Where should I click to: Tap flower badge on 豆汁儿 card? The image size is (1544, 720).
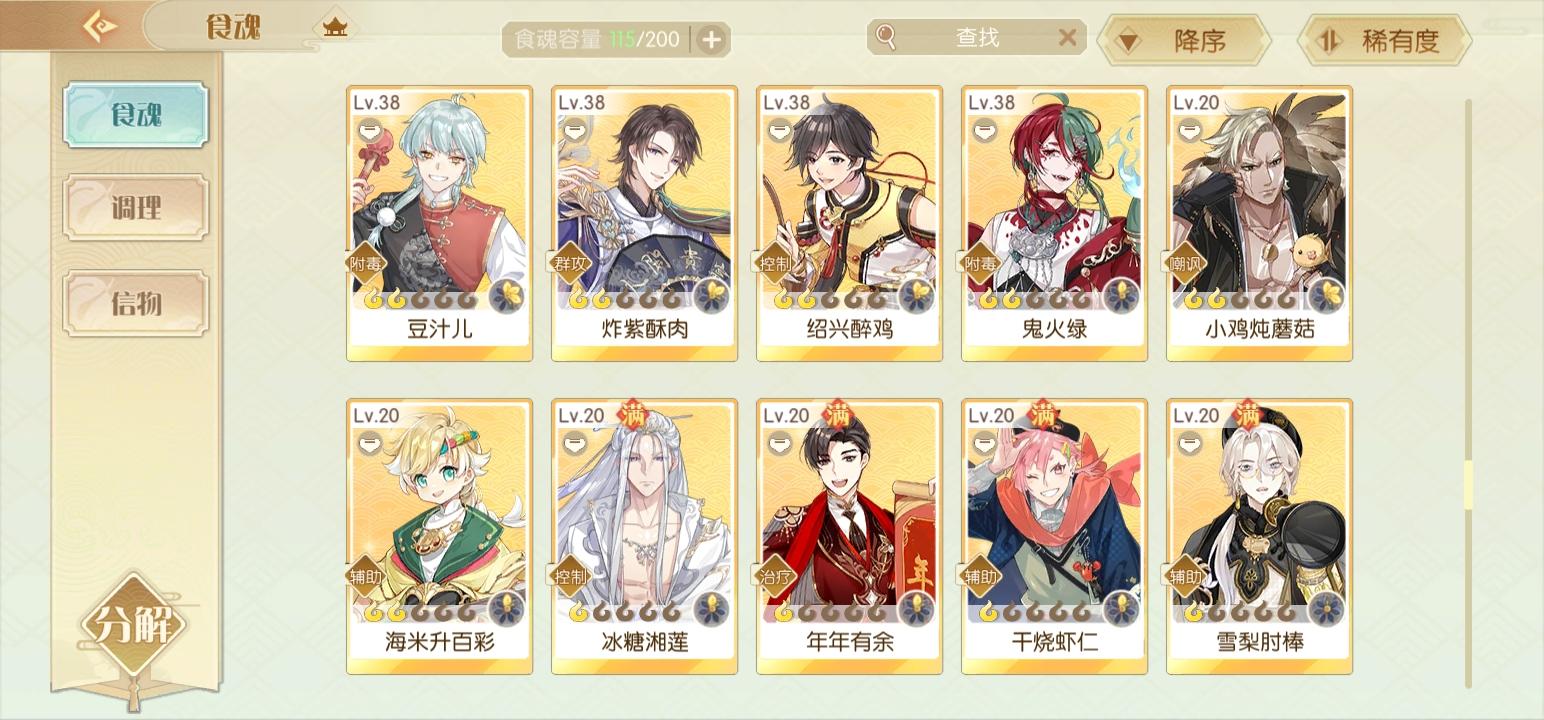click(x=507, y=296)
